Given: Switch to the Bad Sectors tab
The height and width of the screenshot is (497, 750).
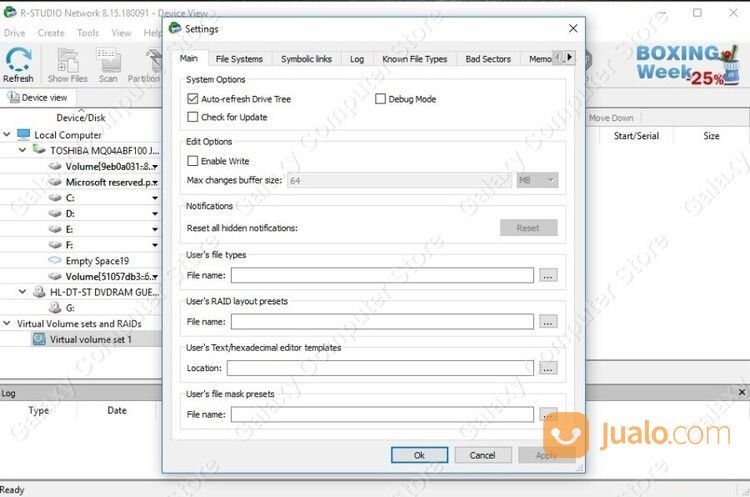Looking at the screenshot, I should click(488, 59).
